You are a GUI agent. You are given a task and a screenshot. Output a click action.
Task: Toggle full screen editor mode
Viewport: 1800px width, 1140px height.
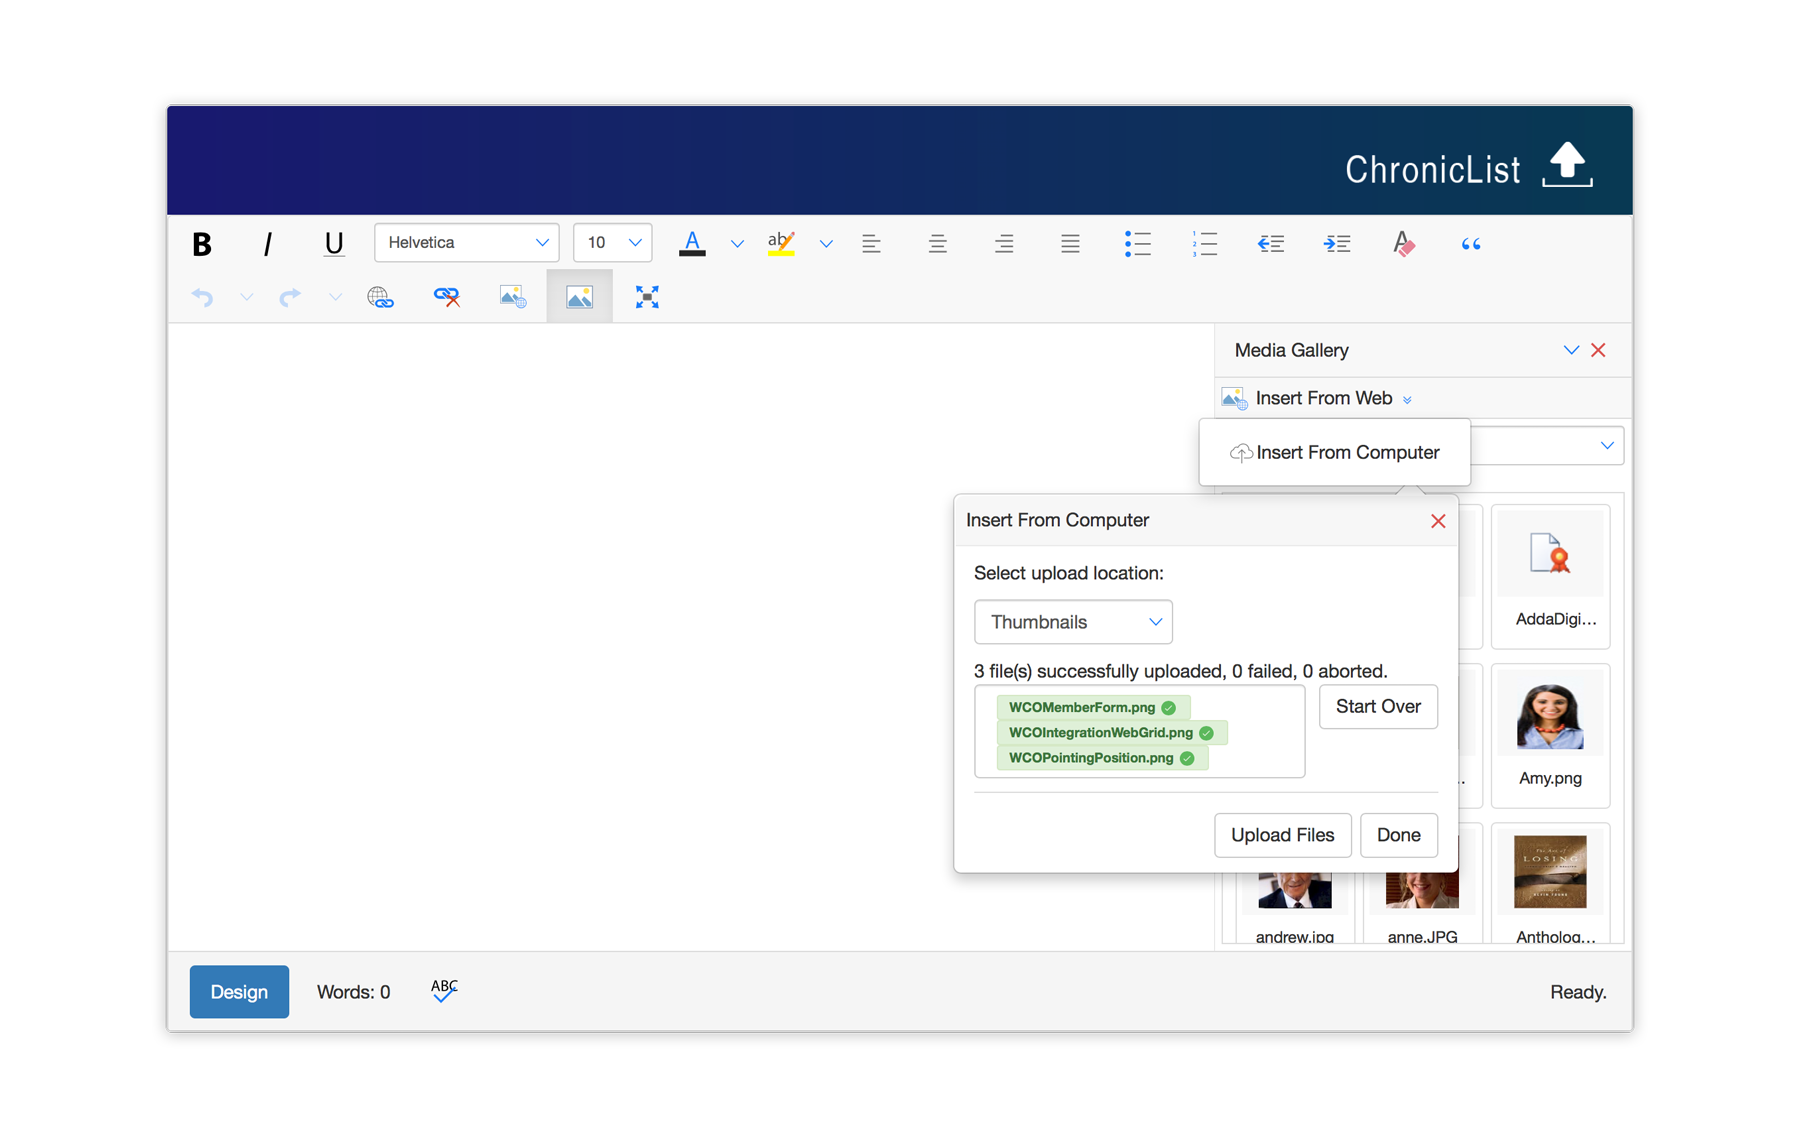[x=647, y=297]
